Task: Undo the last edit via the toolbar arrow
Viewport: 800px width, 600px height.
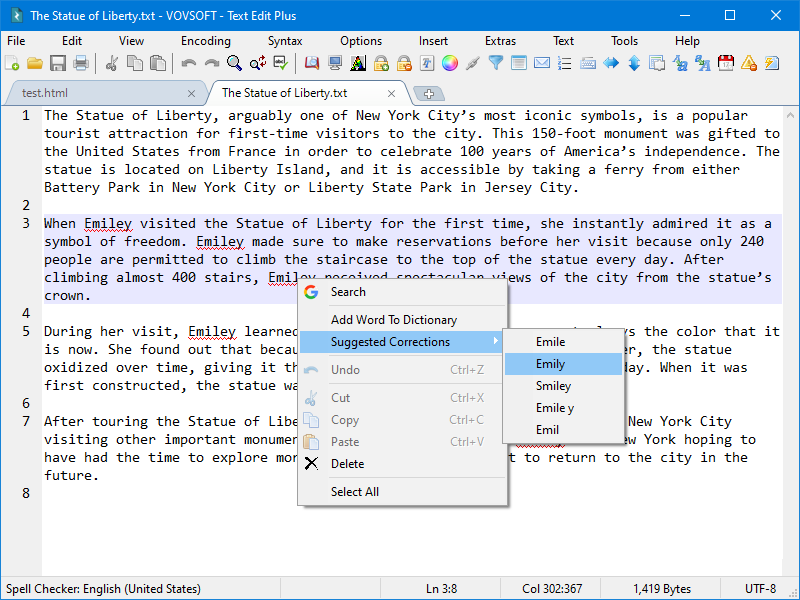Action: [188, 64]
